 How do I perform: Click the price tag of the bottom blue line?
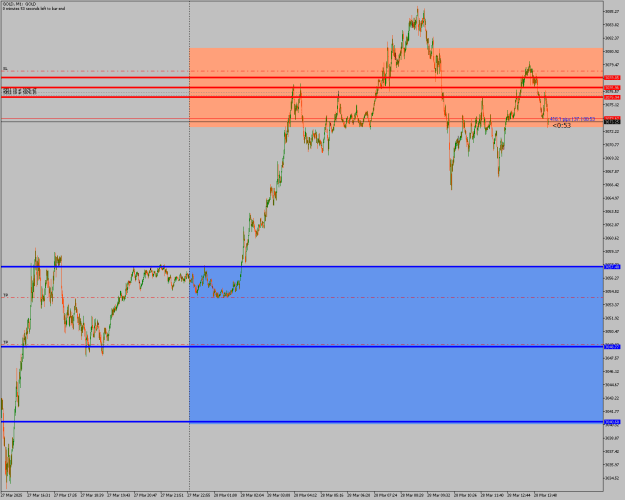tap(612, 422)
